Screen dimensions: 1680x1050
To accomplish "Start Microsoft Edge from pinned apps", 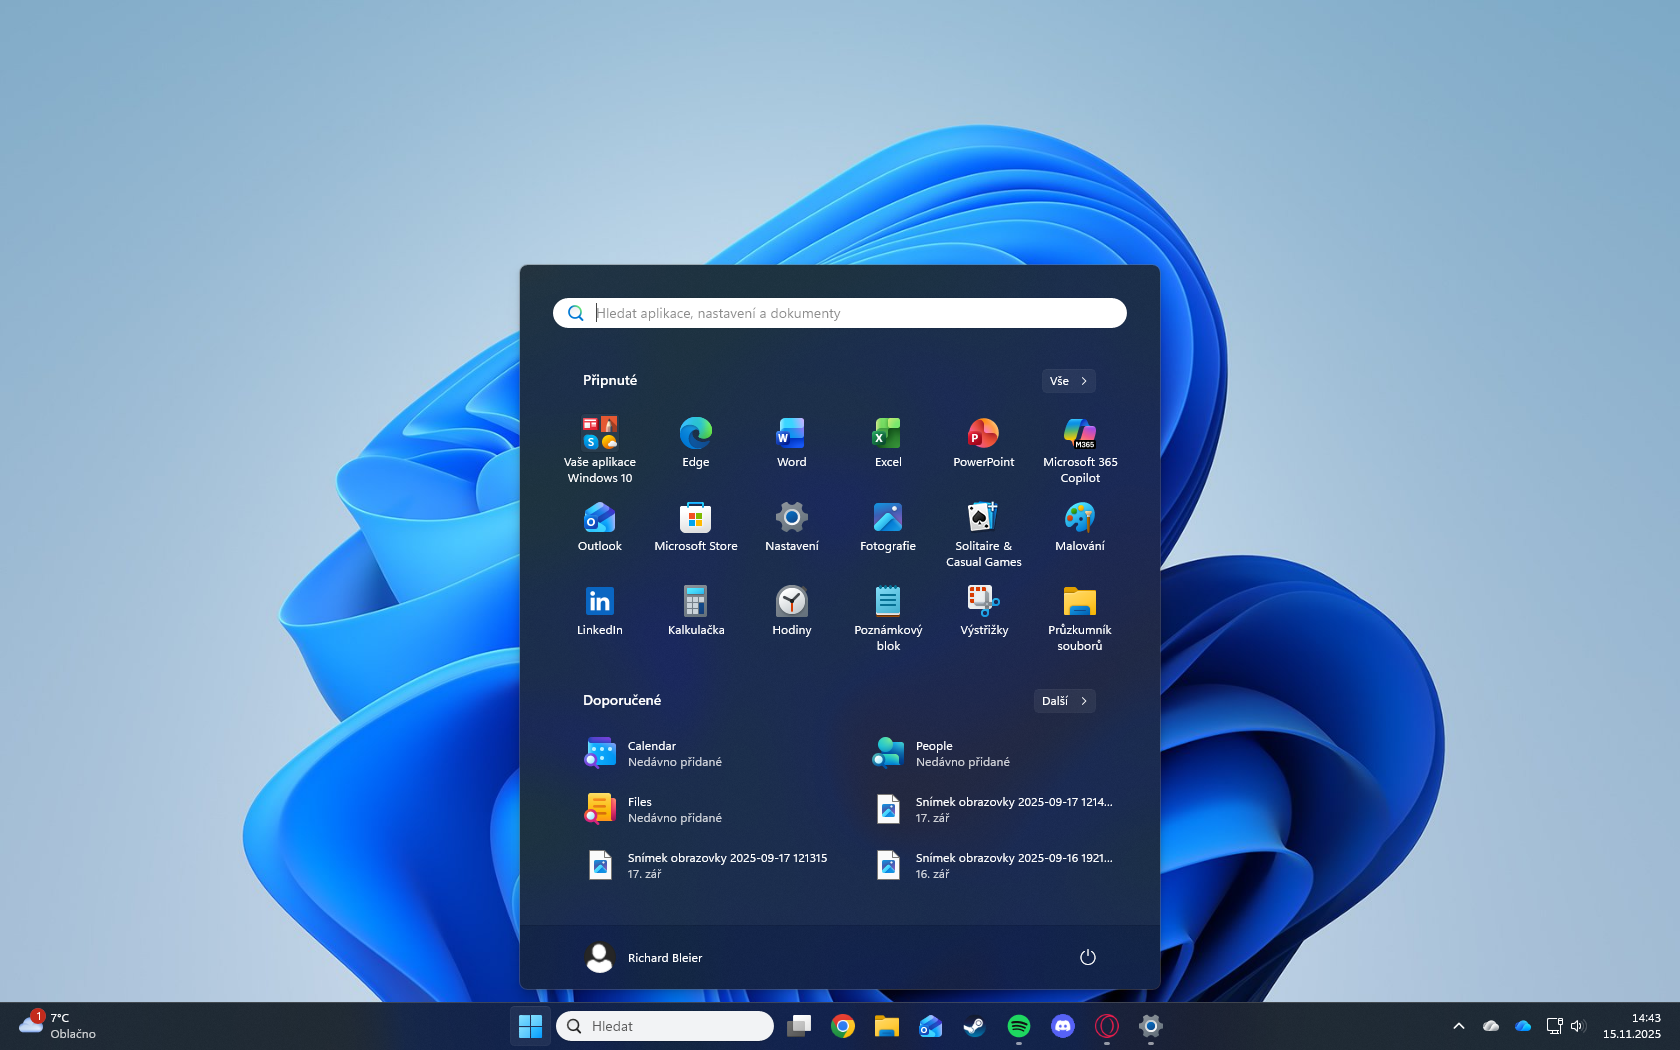I will (x=695, y=440).
